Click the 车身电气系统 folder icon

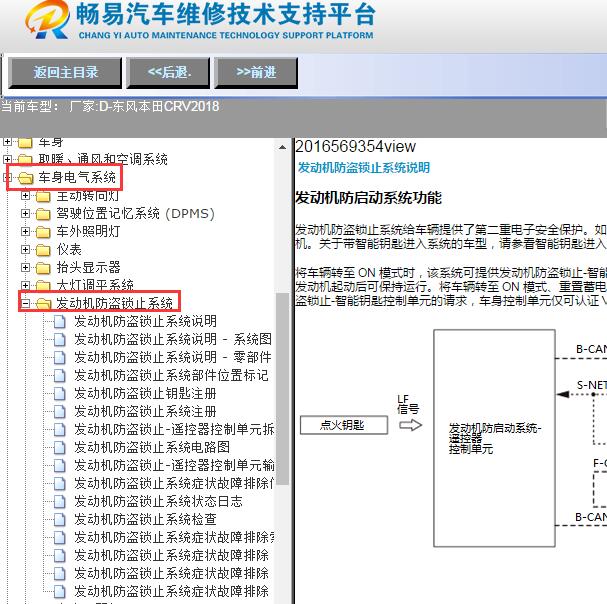[x=26, y=178]
